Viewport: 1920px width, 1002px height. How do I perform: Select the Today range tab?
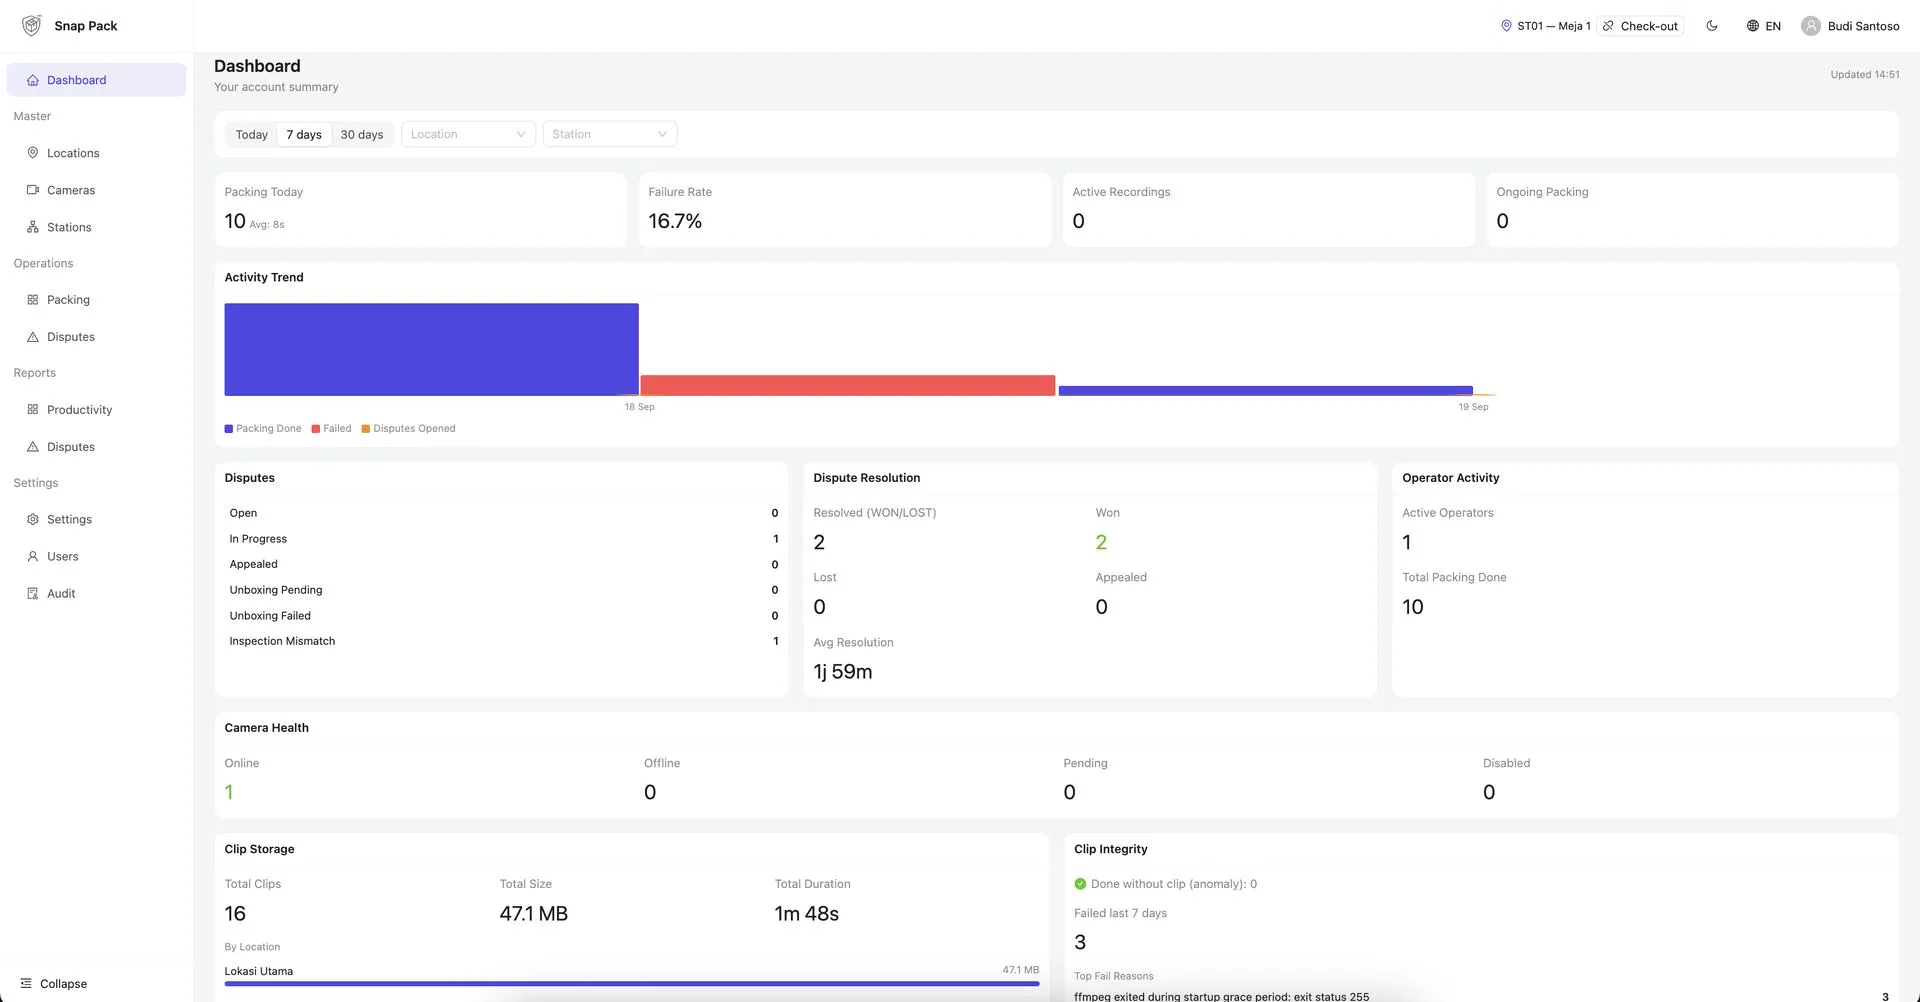(x=252, y=134)
